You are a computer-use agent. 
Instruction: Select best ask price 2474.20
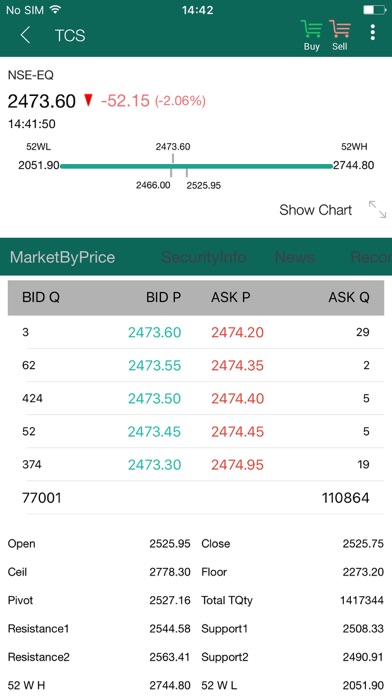tap(238, 332)
